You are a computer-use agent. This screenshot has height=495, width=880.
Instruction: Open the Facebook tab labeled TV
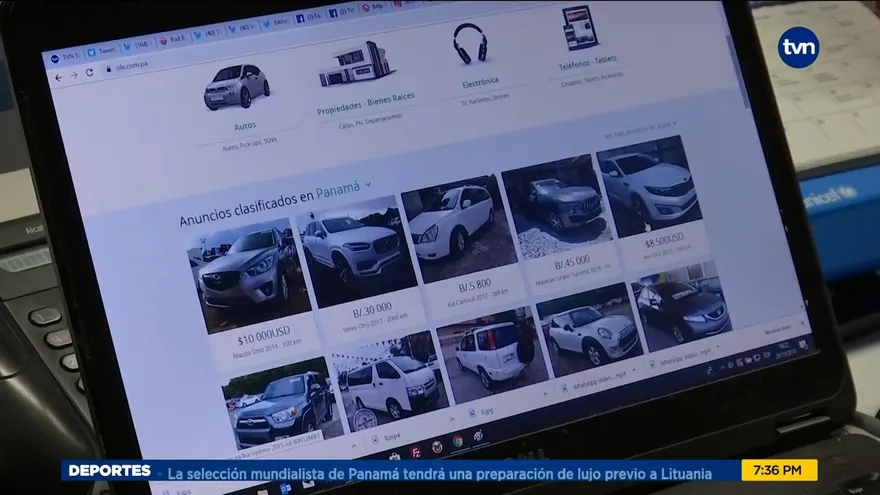[x=342, y=12]
